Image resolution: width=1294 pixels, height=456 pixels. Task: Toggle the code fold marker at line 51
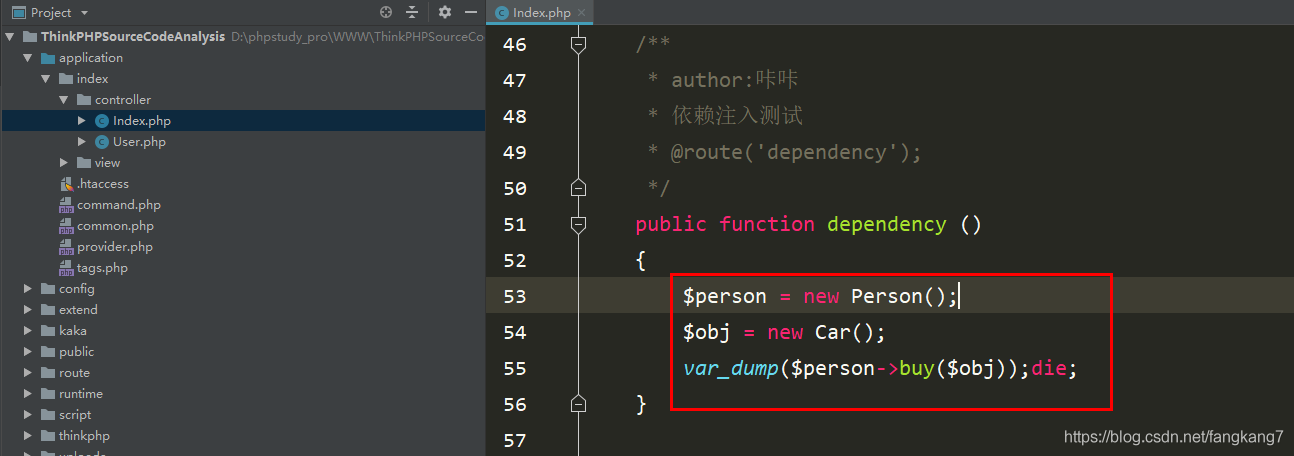(577, 224)
